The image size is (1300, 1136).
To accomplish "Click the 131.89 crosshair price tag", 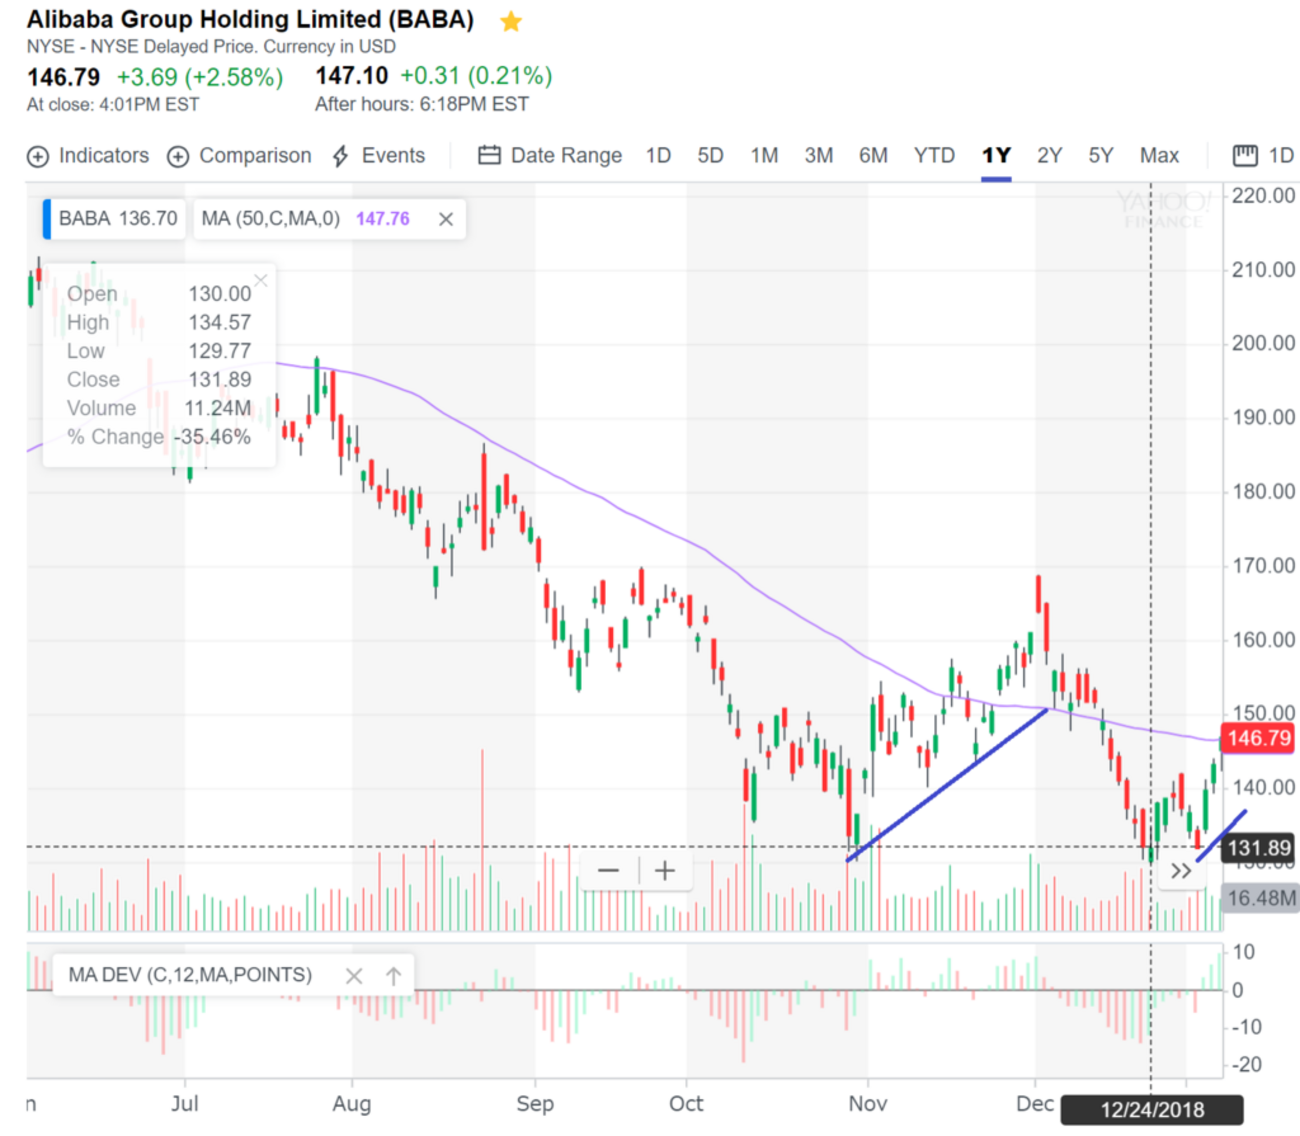I will [x=1258, y=849].
